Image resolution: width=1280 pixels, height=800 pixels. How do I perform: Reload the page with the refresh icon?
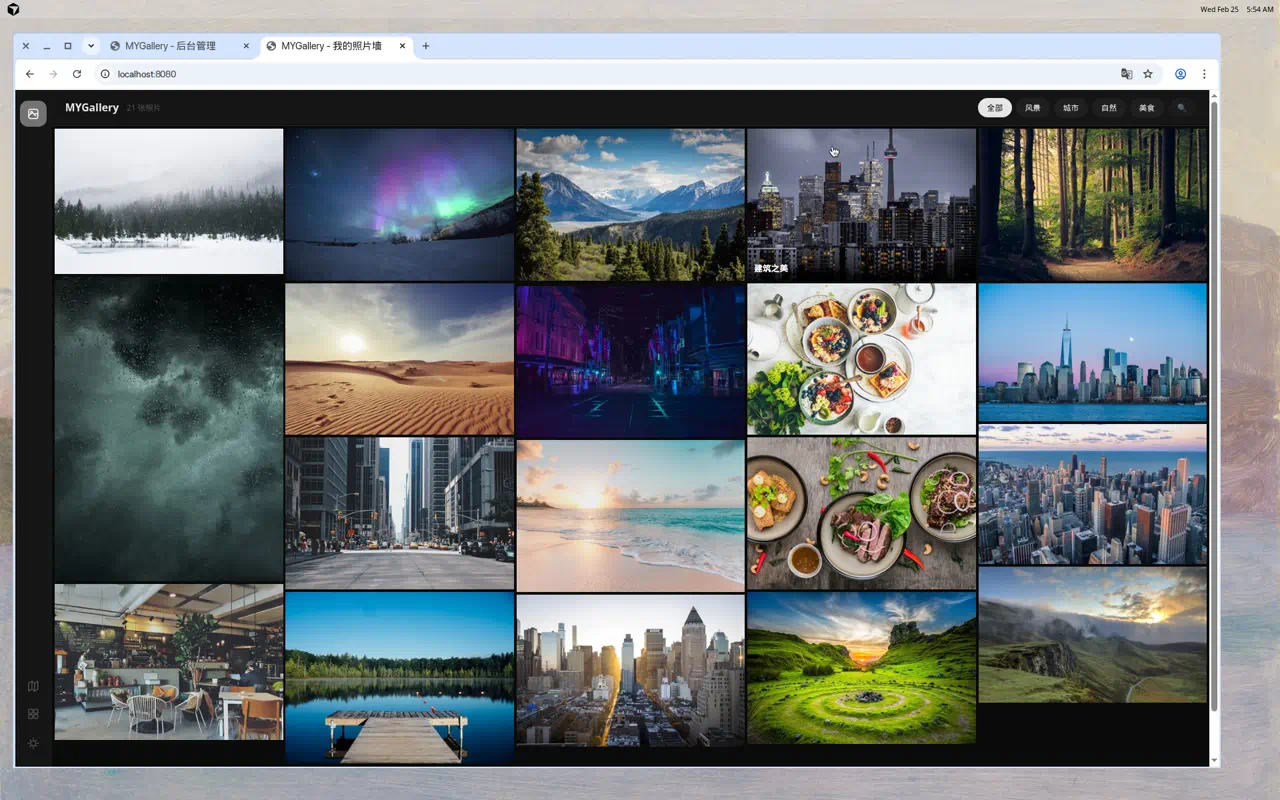click(77, 74)
